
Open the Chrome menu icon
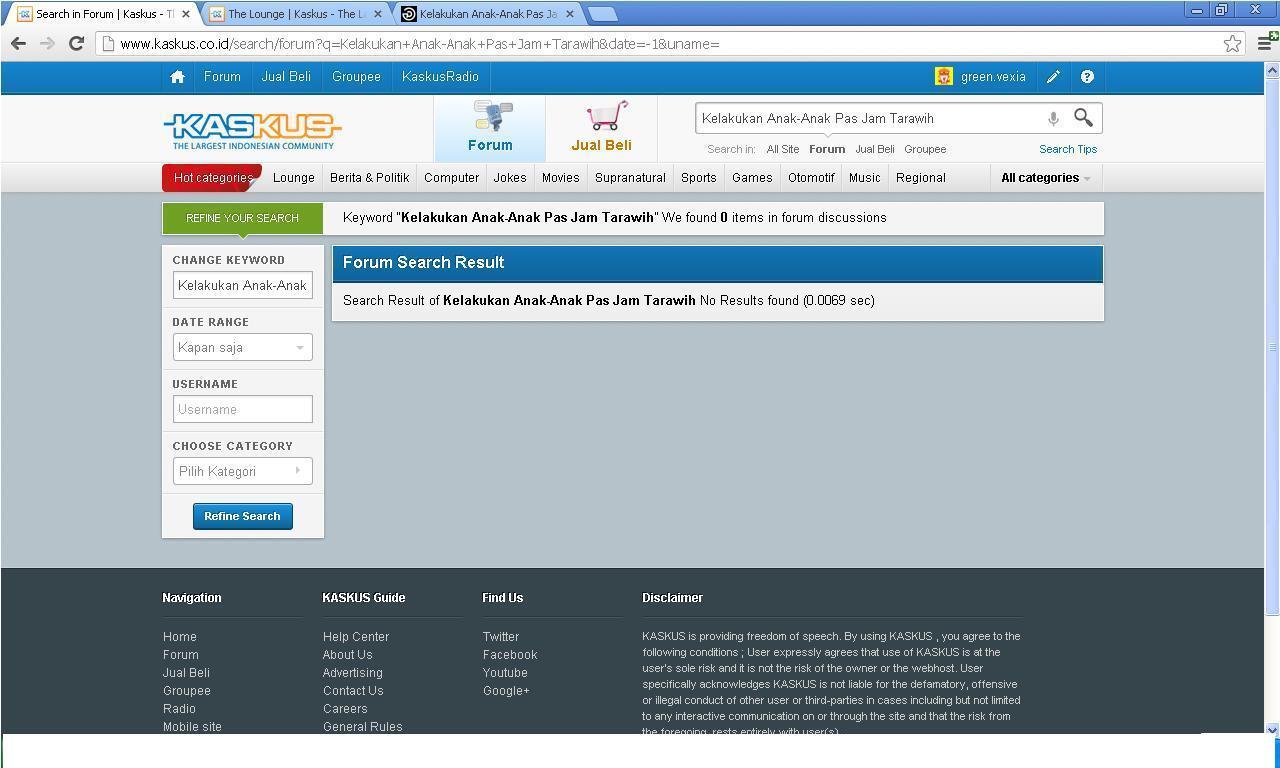click(1265, 43)
